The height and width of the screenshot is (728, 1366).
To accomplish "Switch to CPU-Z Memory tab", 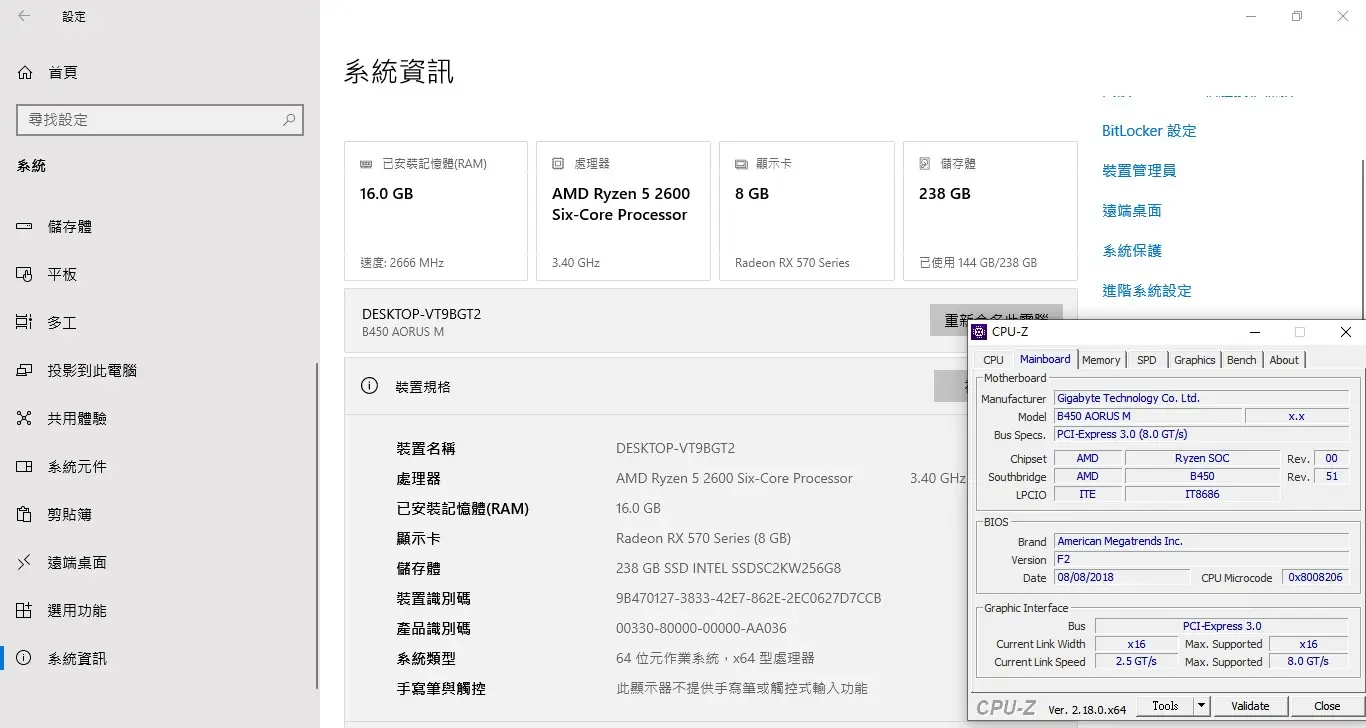I will click(1101, 360).
